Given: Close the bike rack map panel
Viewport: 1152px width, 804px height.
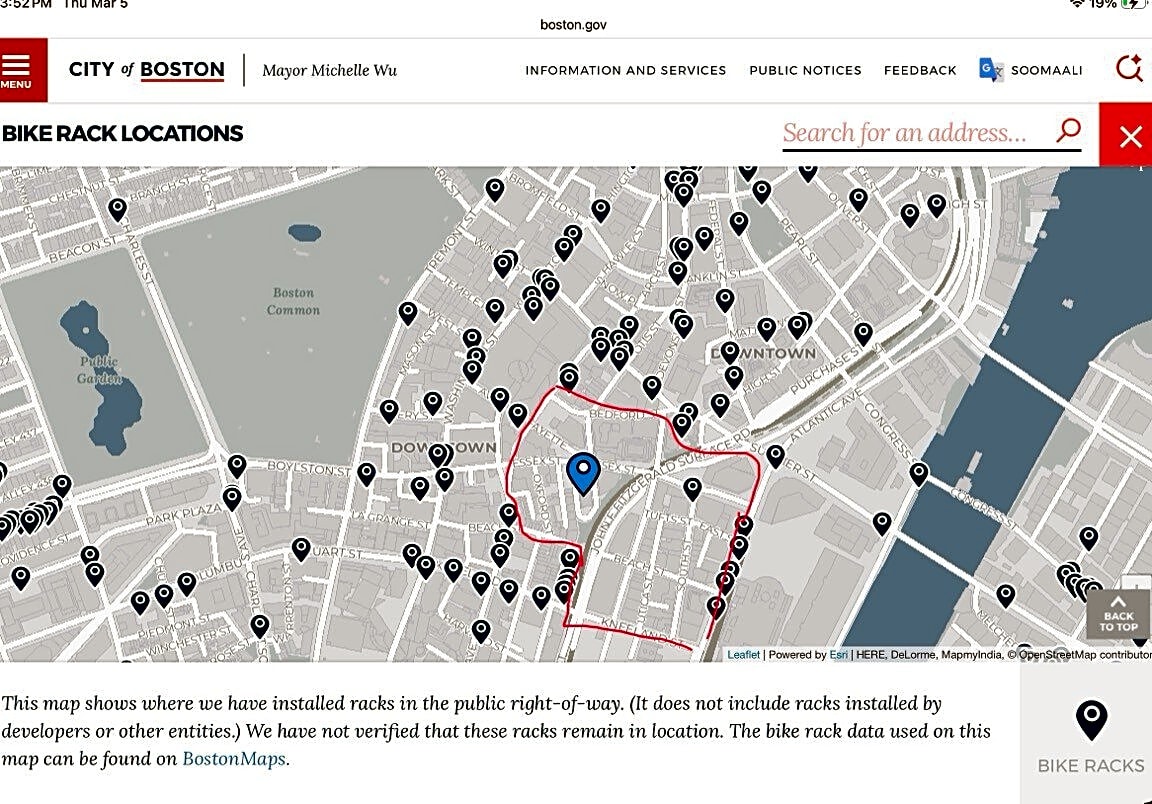Looking at the screenshot, I should tap(1129, 136).
